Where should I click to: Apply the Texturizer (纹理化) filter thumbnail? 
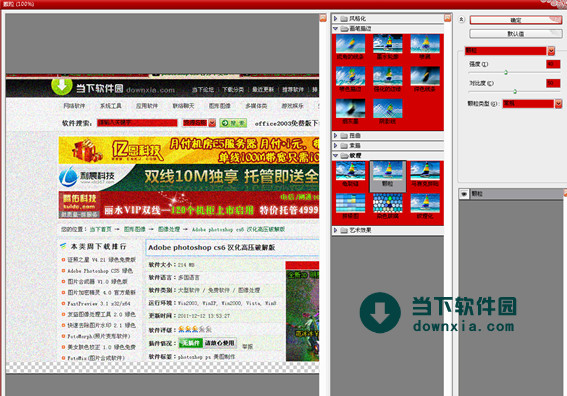[425, 206]
